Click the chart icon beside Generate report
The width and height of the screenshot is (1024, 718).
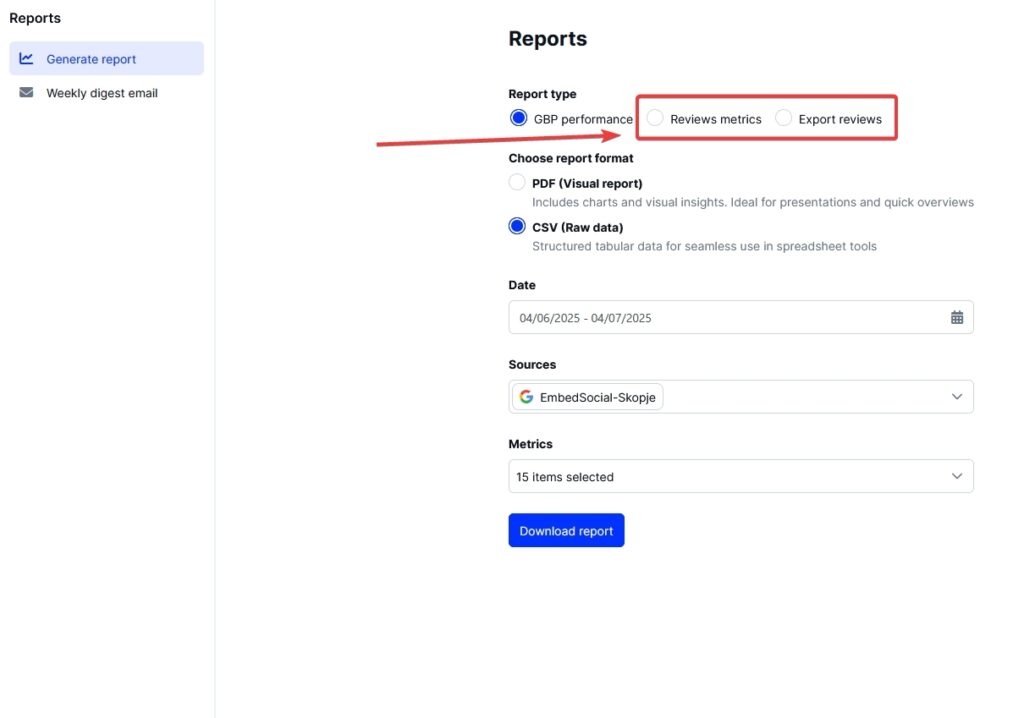coord(26,59)
